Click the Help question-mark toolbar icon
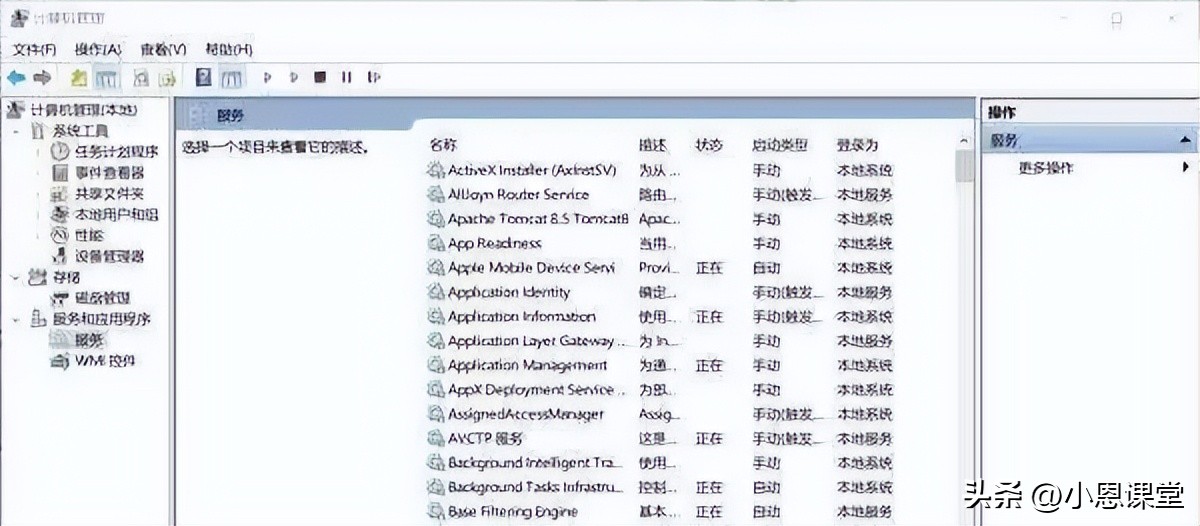The height and width of the screenshot is (526, 1200). [204, 77]
